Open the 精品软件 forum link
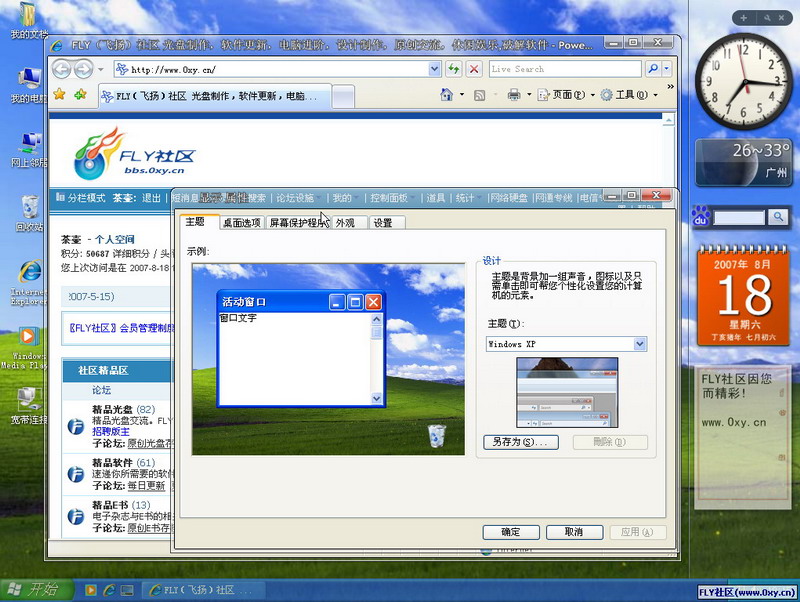800x602 pixels. click(112, 463)
